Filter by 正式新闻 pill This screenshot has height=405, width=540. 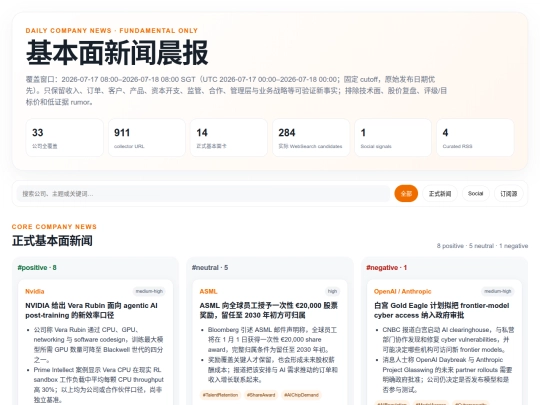(440, 194)
